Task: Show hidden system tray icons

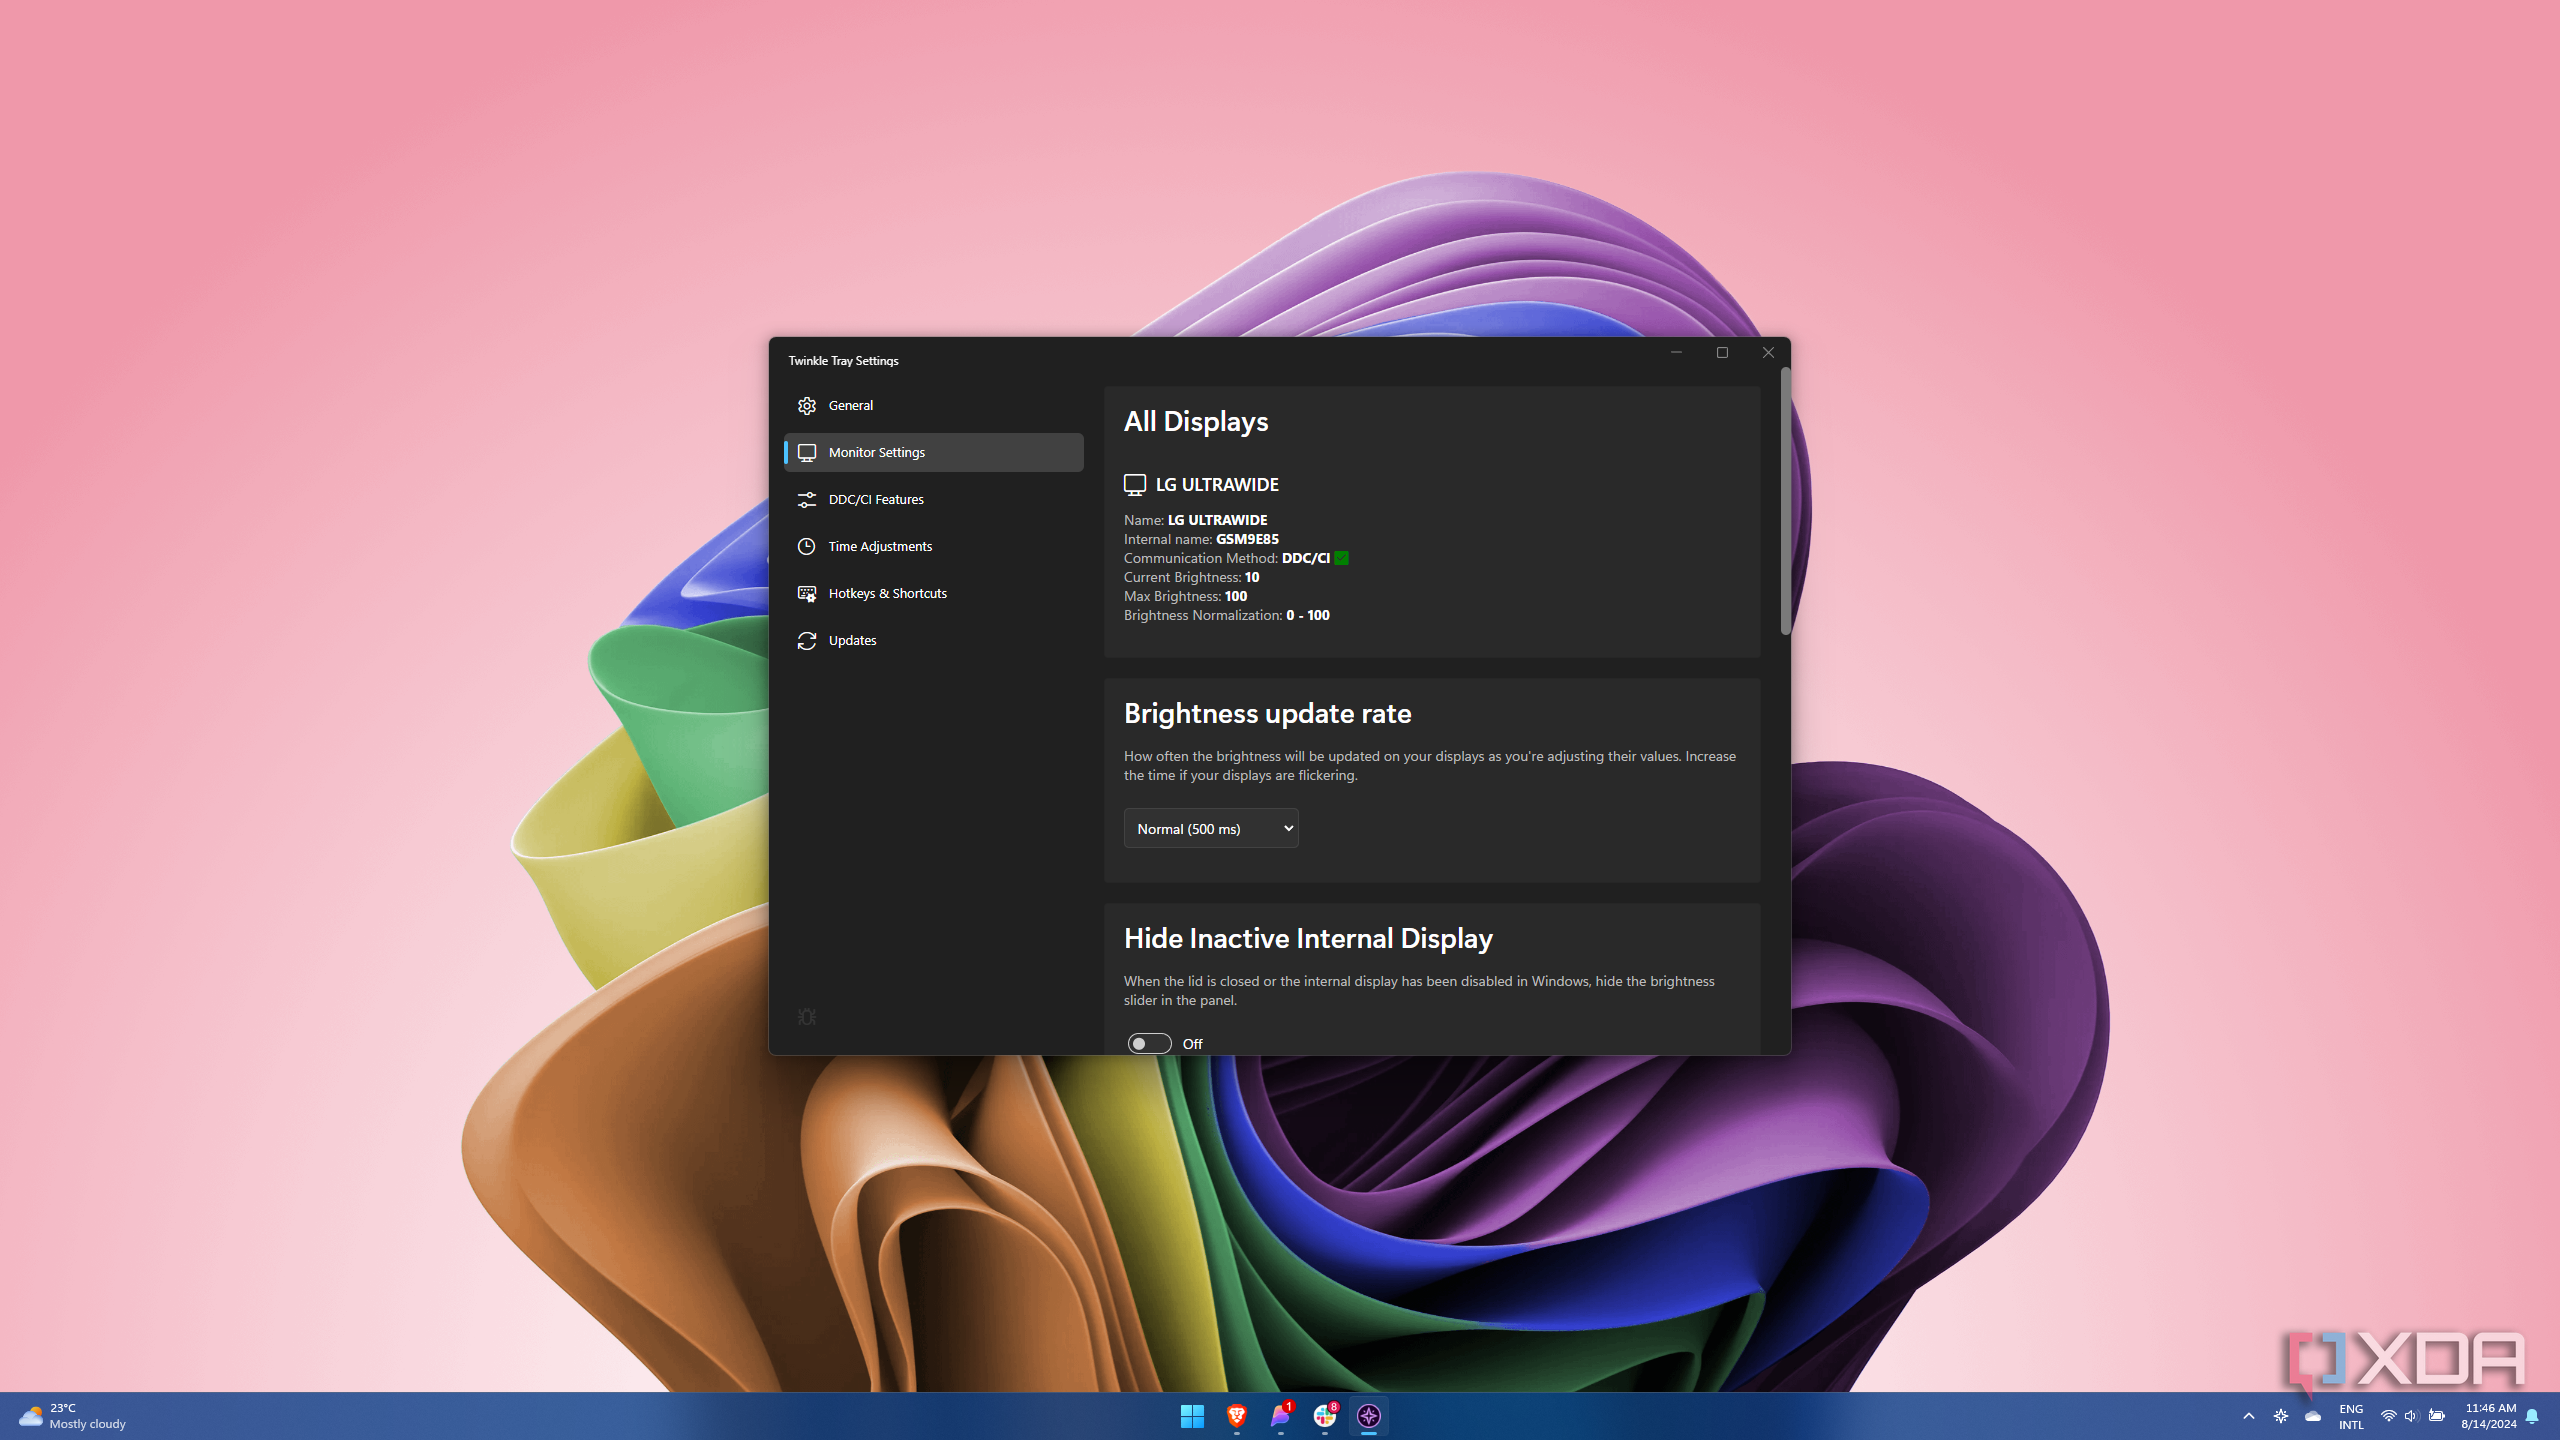Action: point(2249,1416)
